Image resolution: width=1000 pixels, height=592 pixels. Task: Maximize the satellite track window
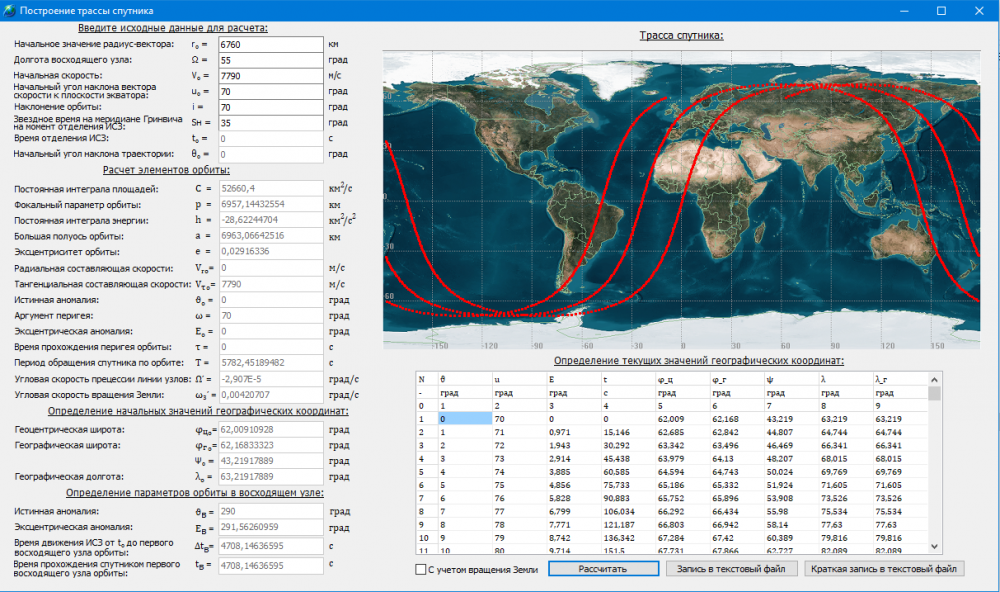click(941, 10)
